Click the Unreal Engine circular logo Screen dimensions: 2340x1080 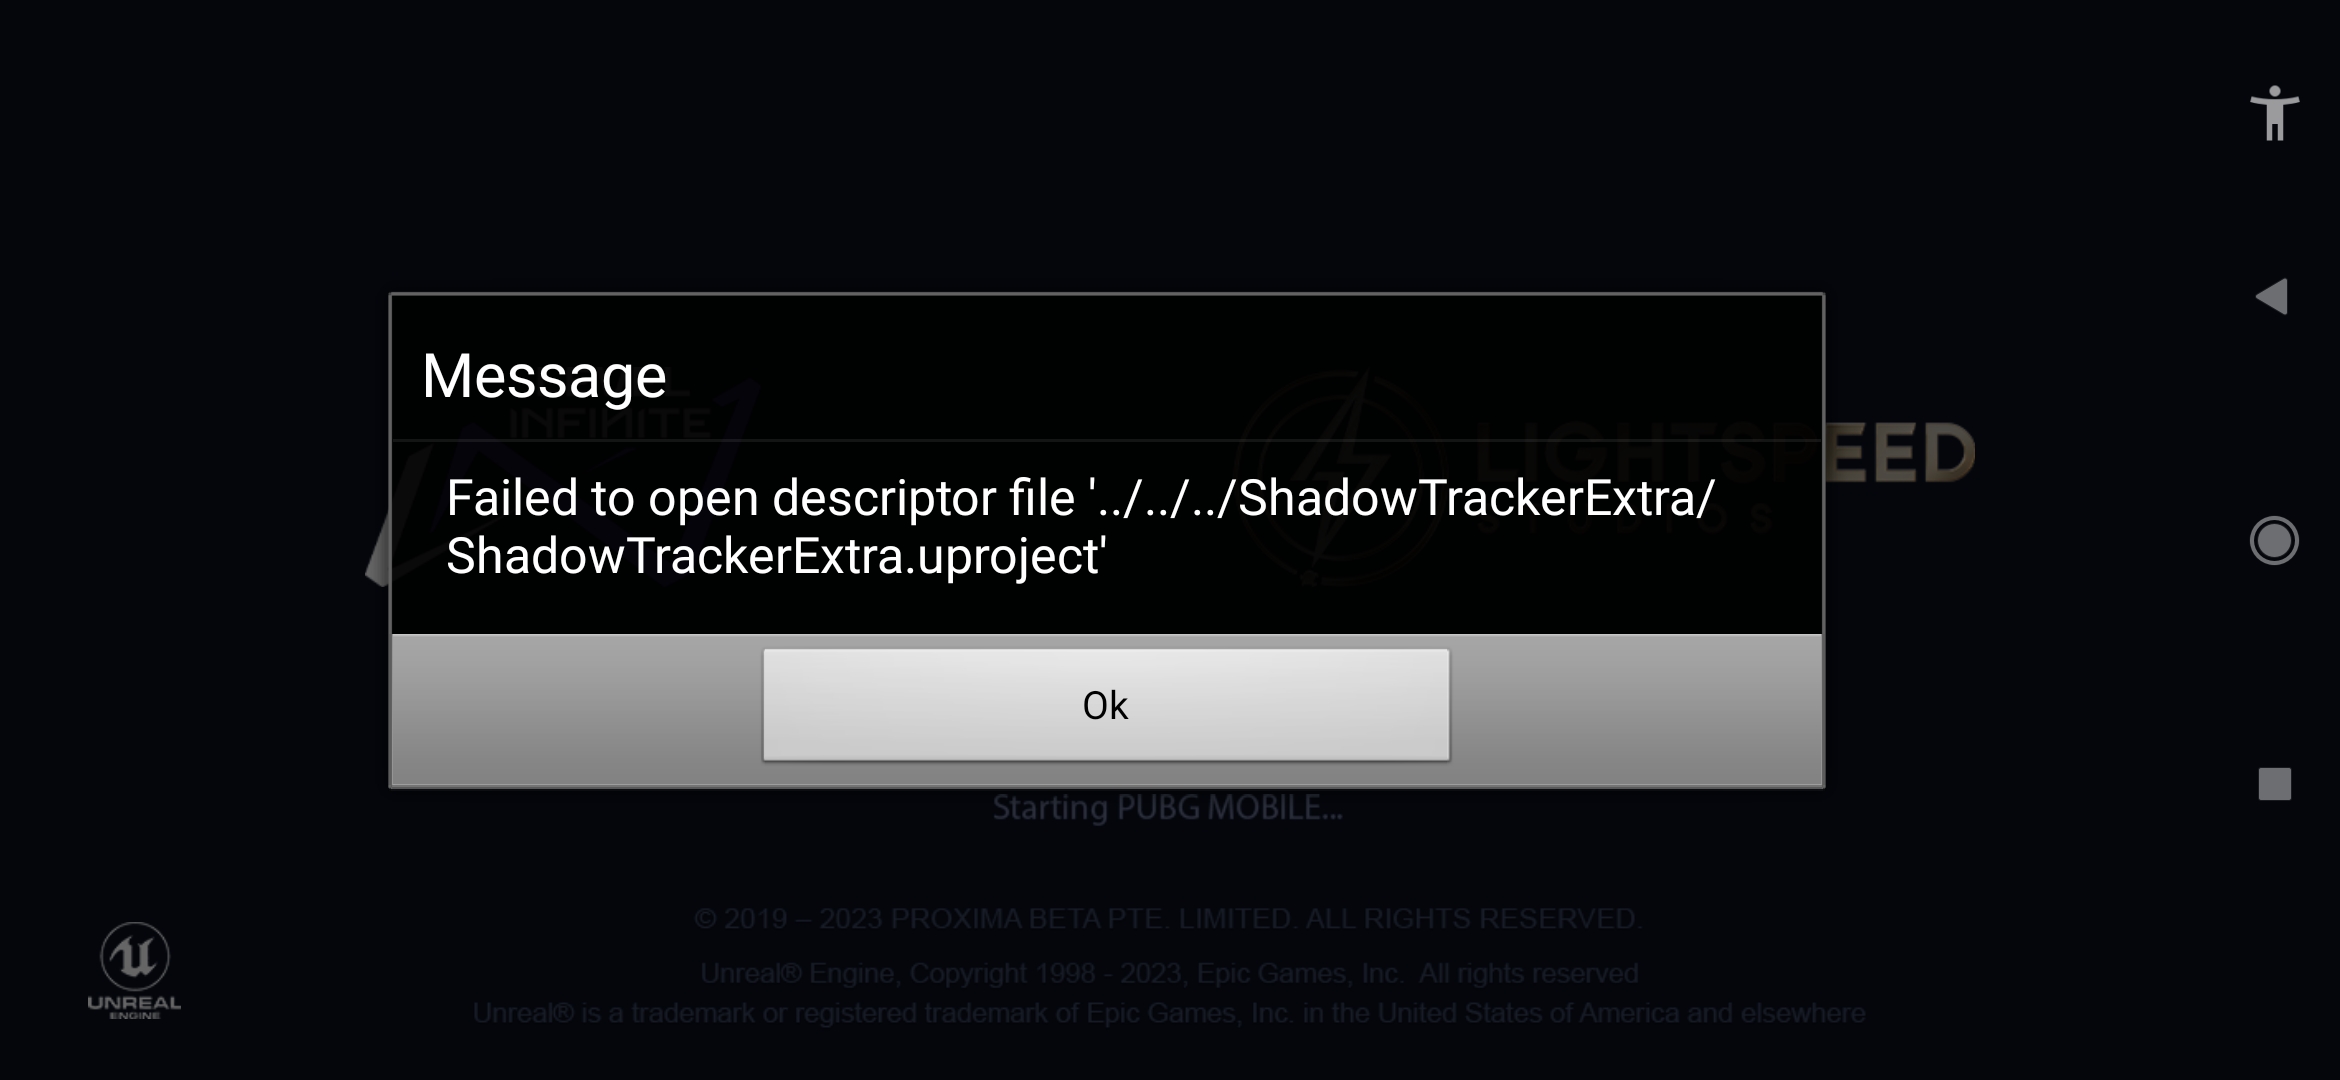coord(135,956)
